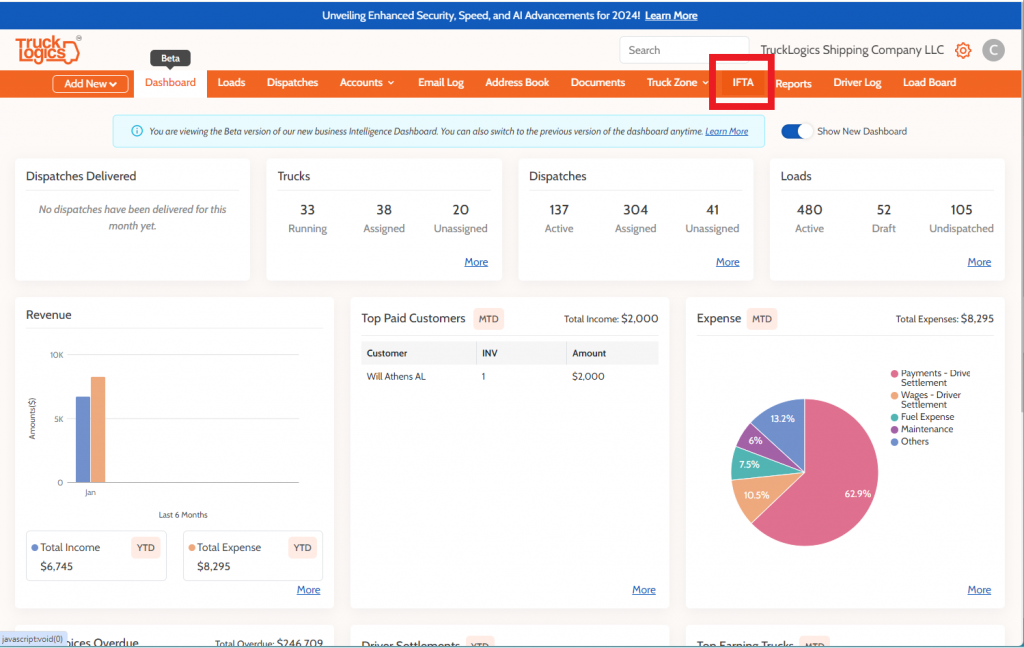Click the Maintenance legend swatch
1024x648 pixels.
click(x=894, y=430)
